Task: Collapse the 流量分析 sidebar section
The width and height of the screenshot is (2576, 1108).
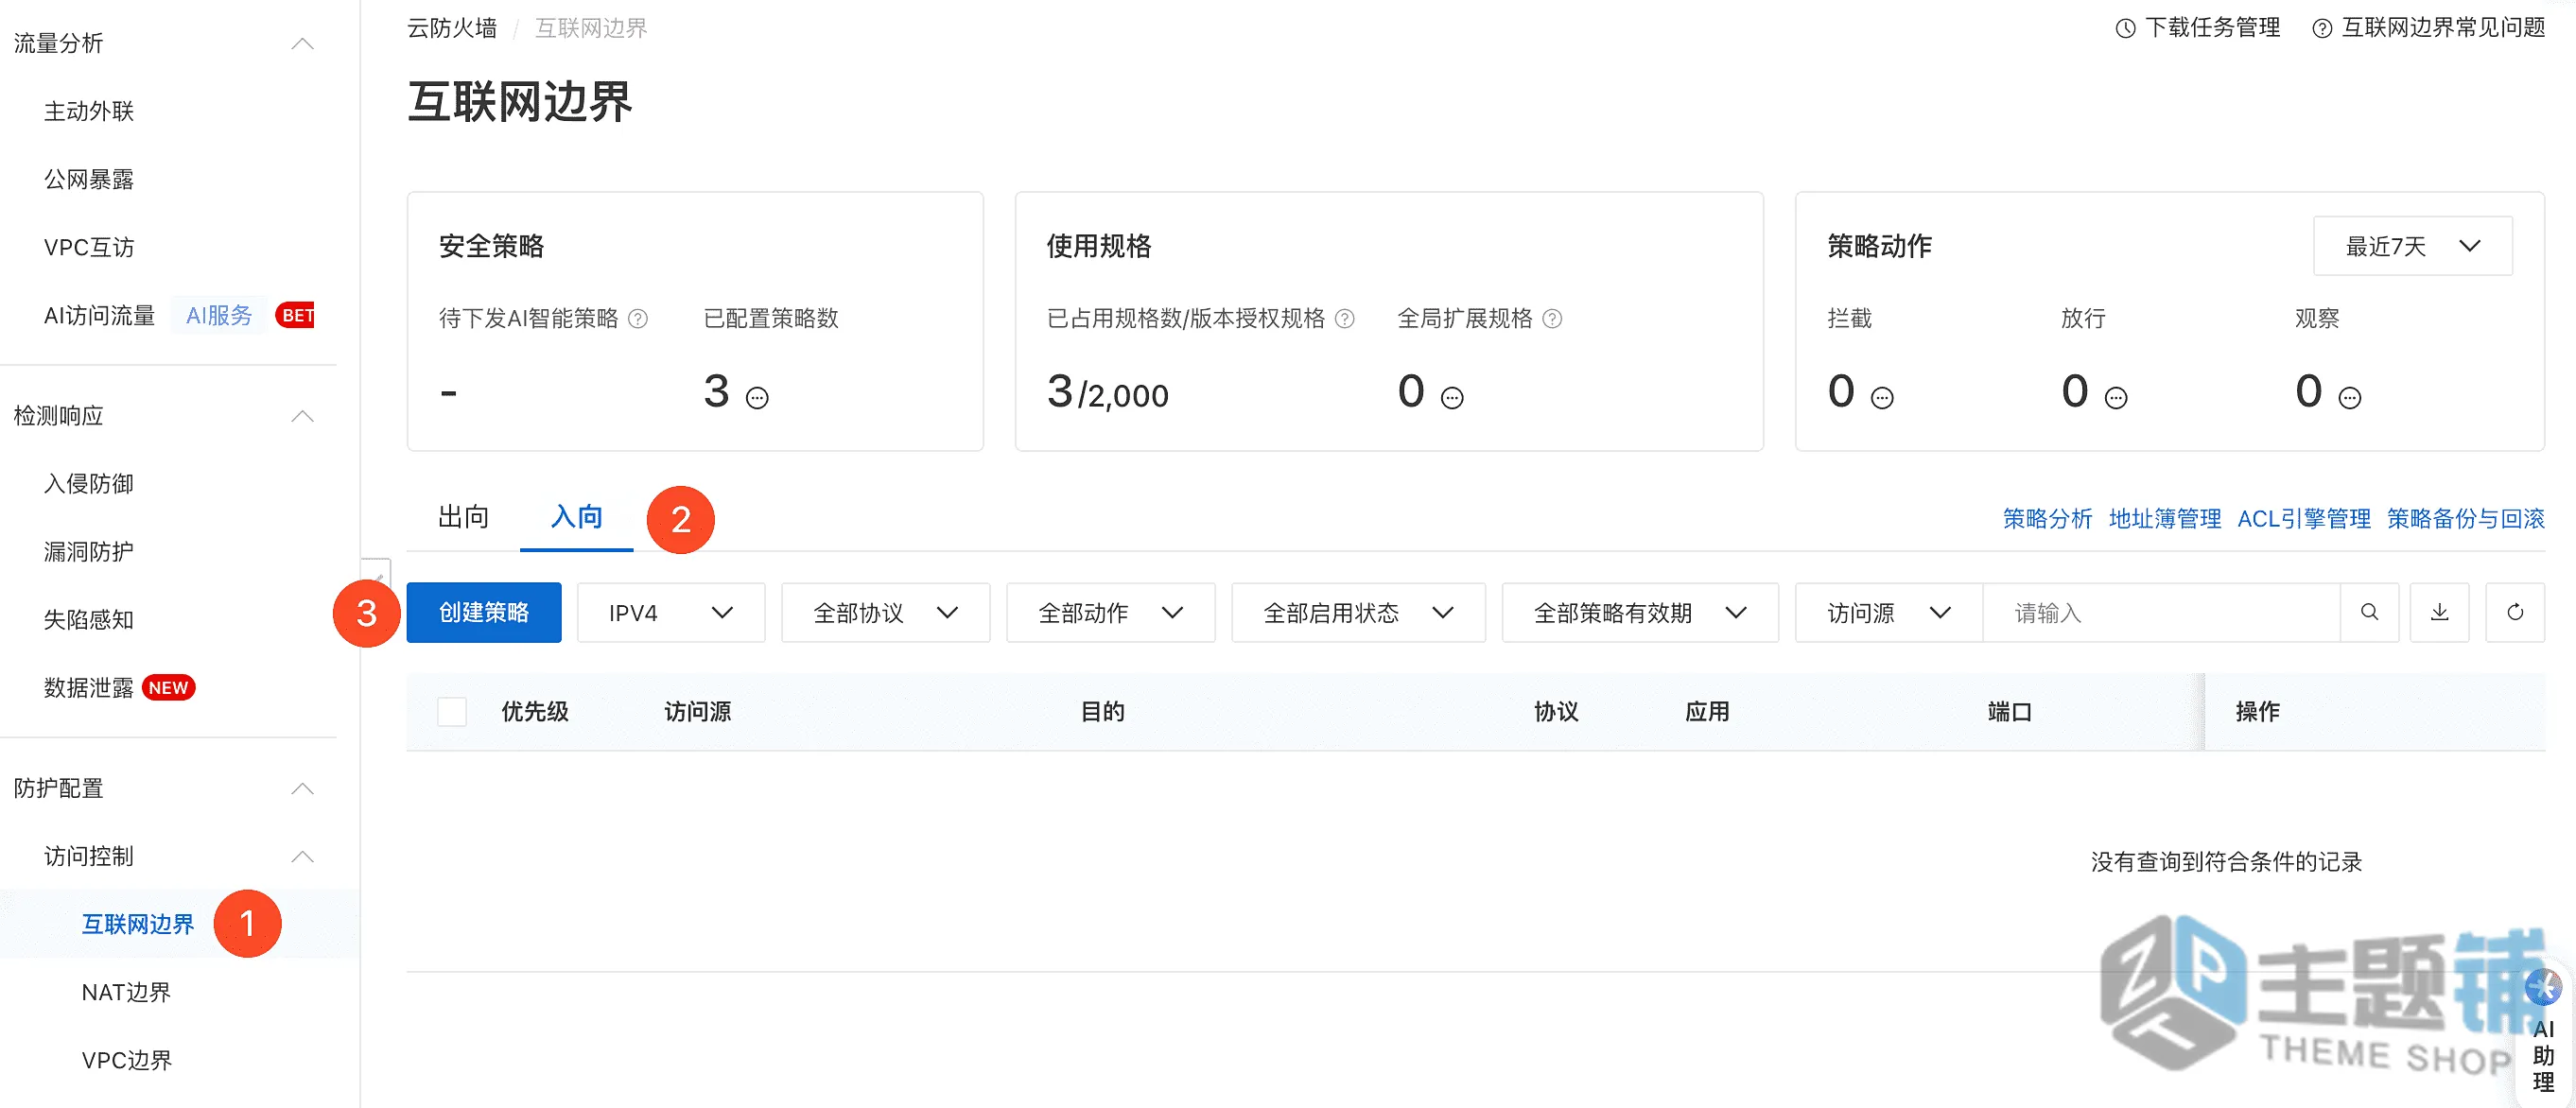Action: tap(302, 43)
